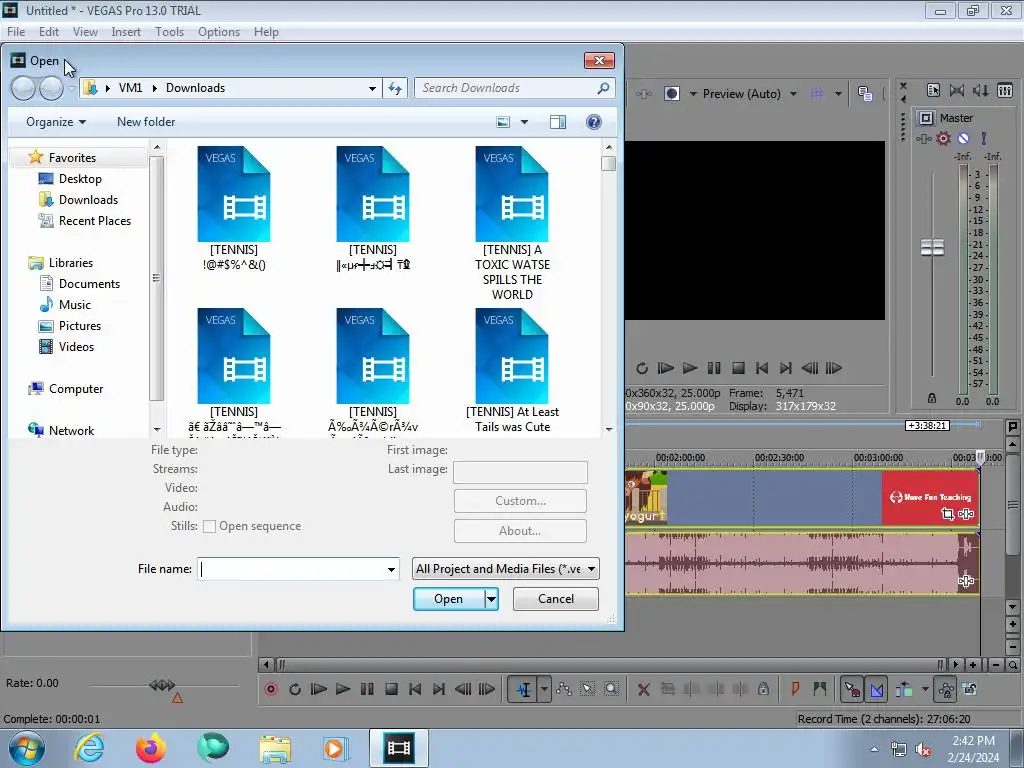Click the Insert Marker icon

[795, 689]
